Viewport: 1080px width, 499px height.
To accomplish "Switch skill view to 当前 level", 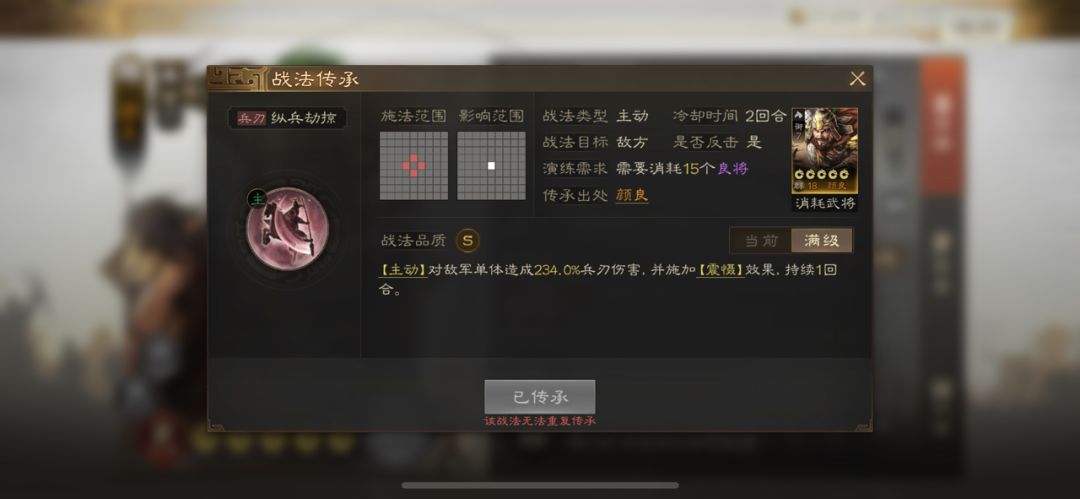I will [761, 241].
